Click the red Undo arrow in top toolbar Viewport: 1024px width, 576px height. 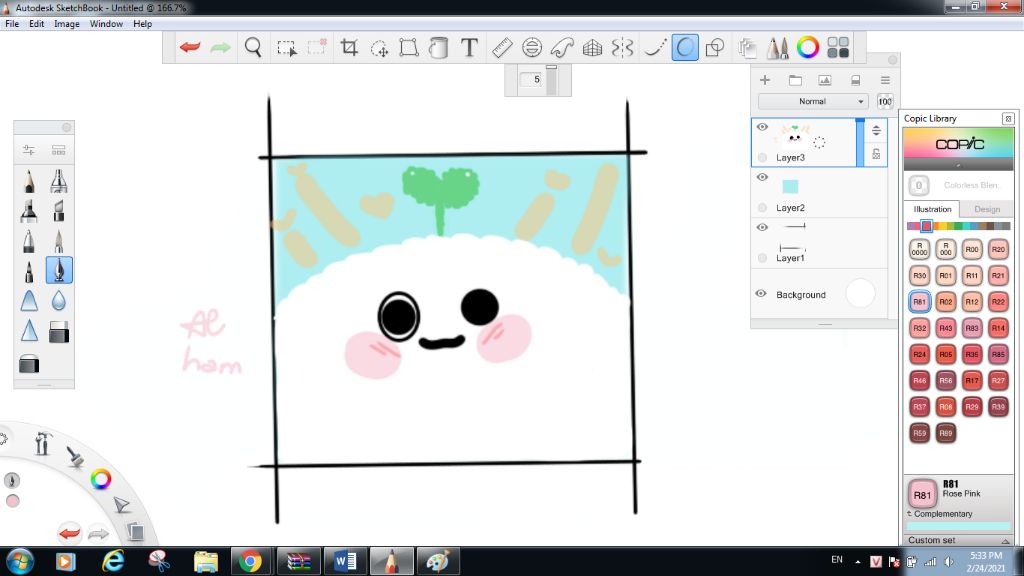190,47
